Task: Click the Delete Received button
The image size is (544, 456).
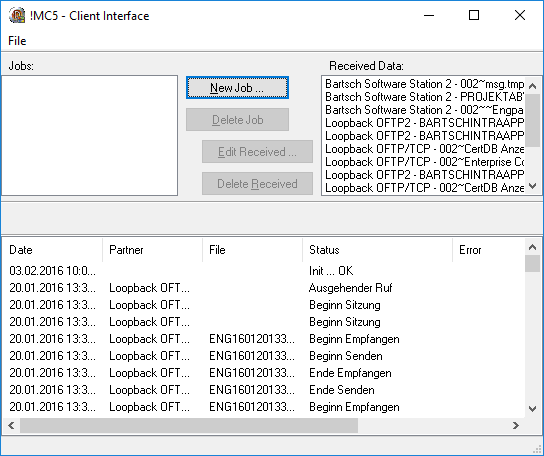Action: tap(257, 184)
